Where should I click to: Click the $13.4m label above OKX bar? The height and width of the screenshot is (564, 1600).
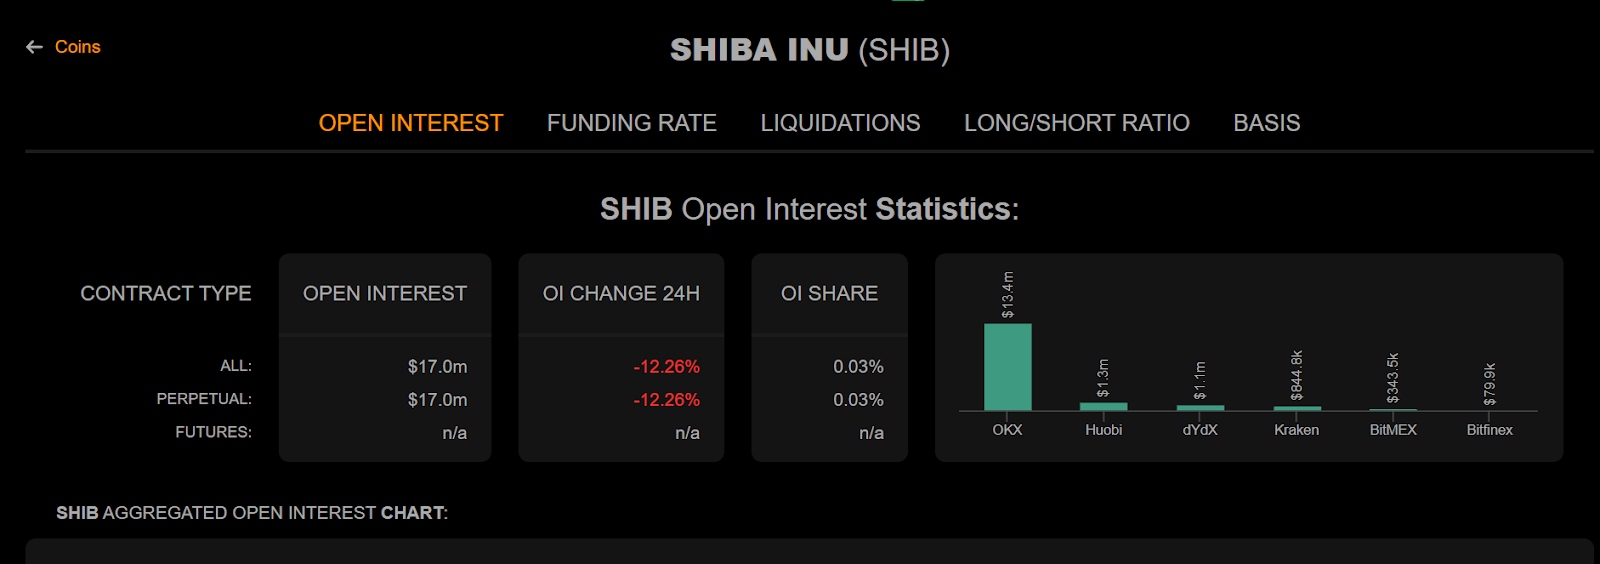[x=1008, y=295]
